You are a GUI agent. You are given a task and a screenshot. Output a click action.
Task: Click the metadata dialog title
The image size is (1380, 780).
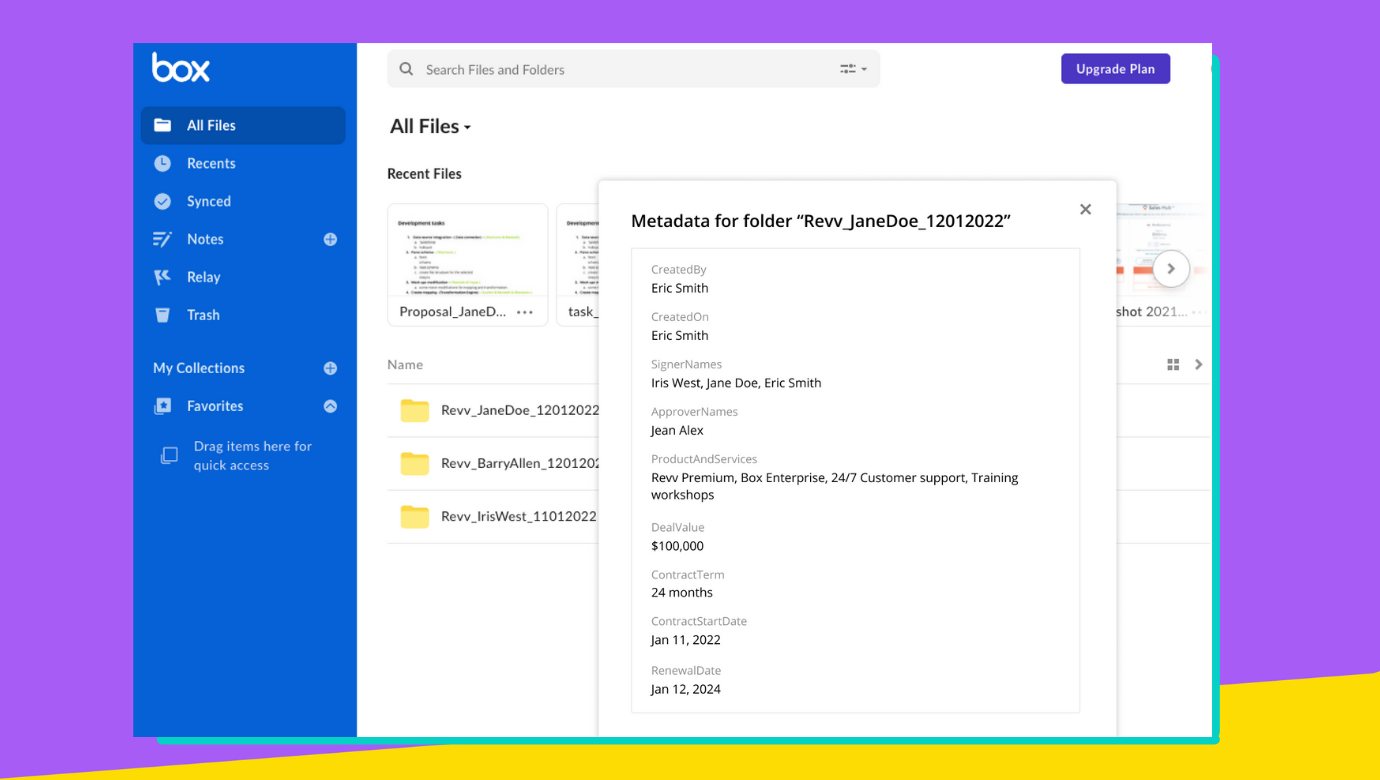click(x=820, y=221)
